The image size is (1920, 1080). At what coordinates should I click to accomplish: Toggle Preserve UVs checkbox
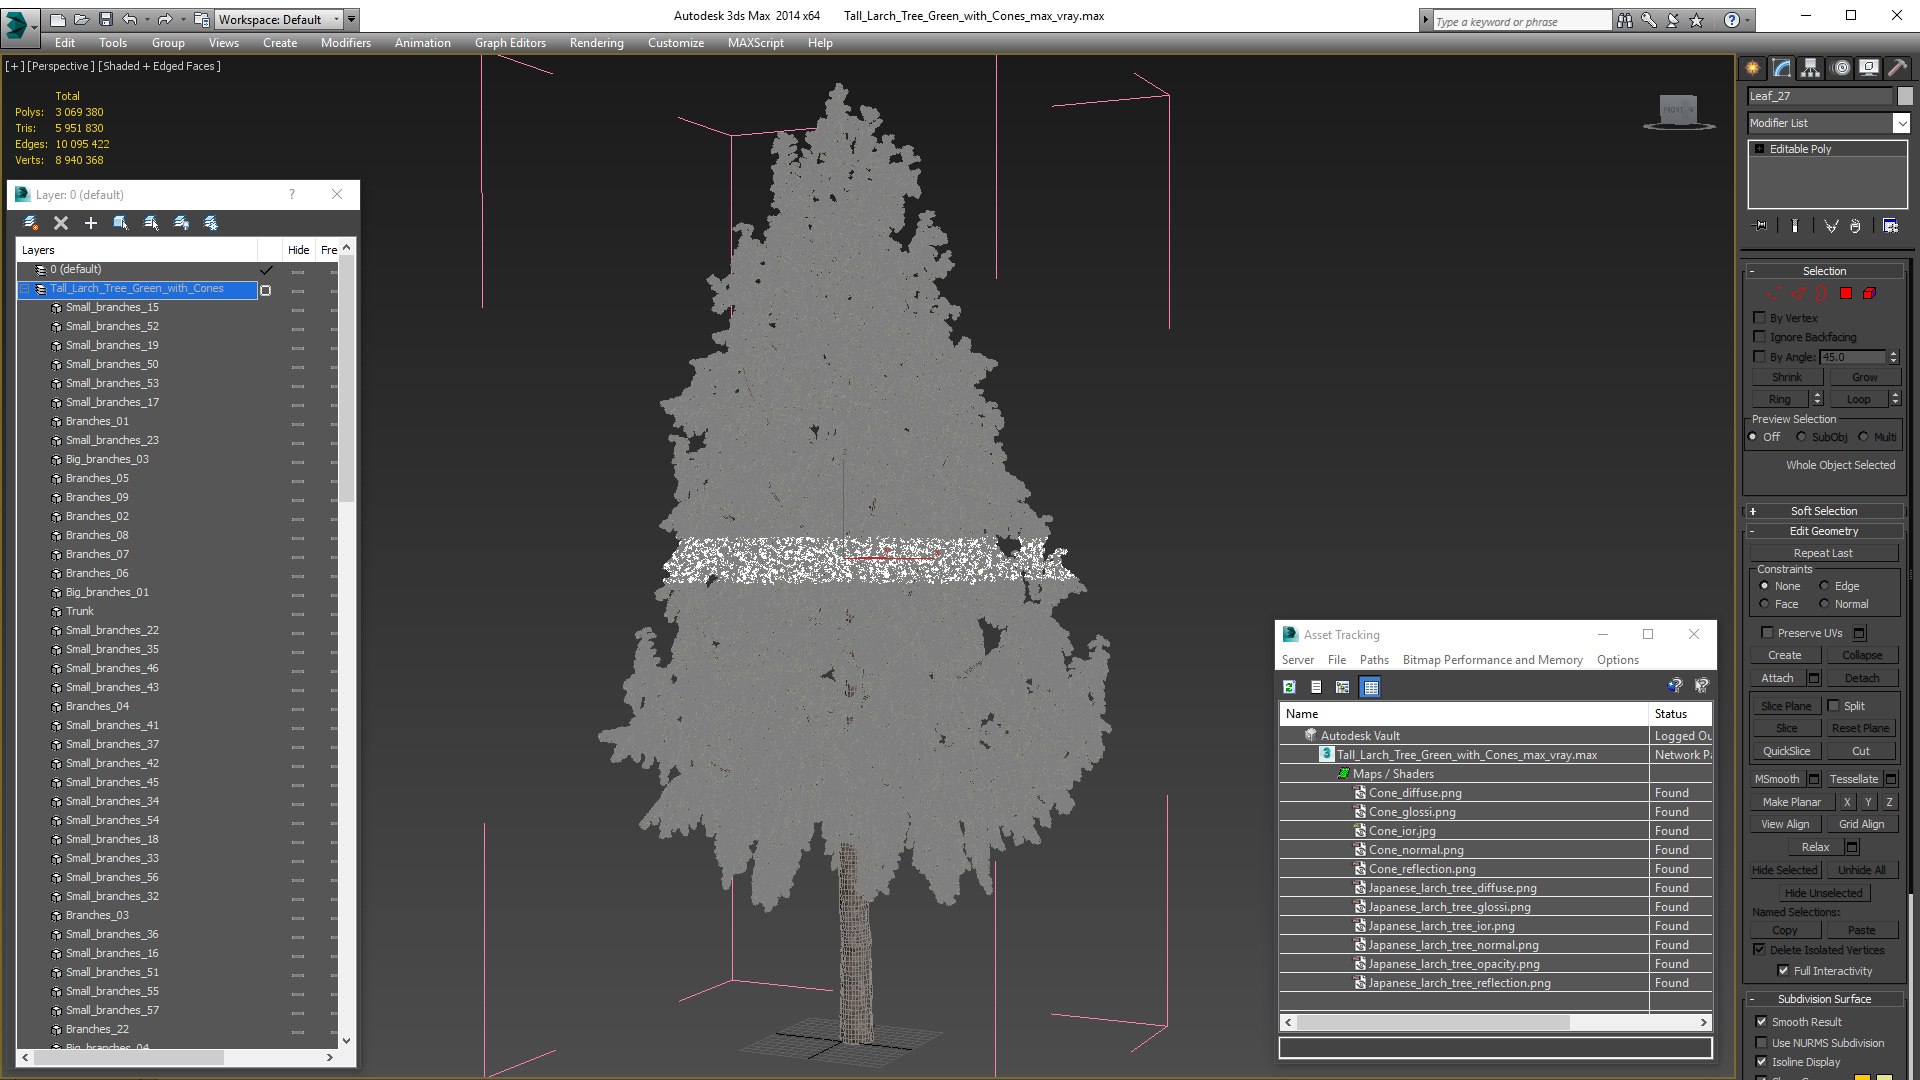click(1767, 632)
